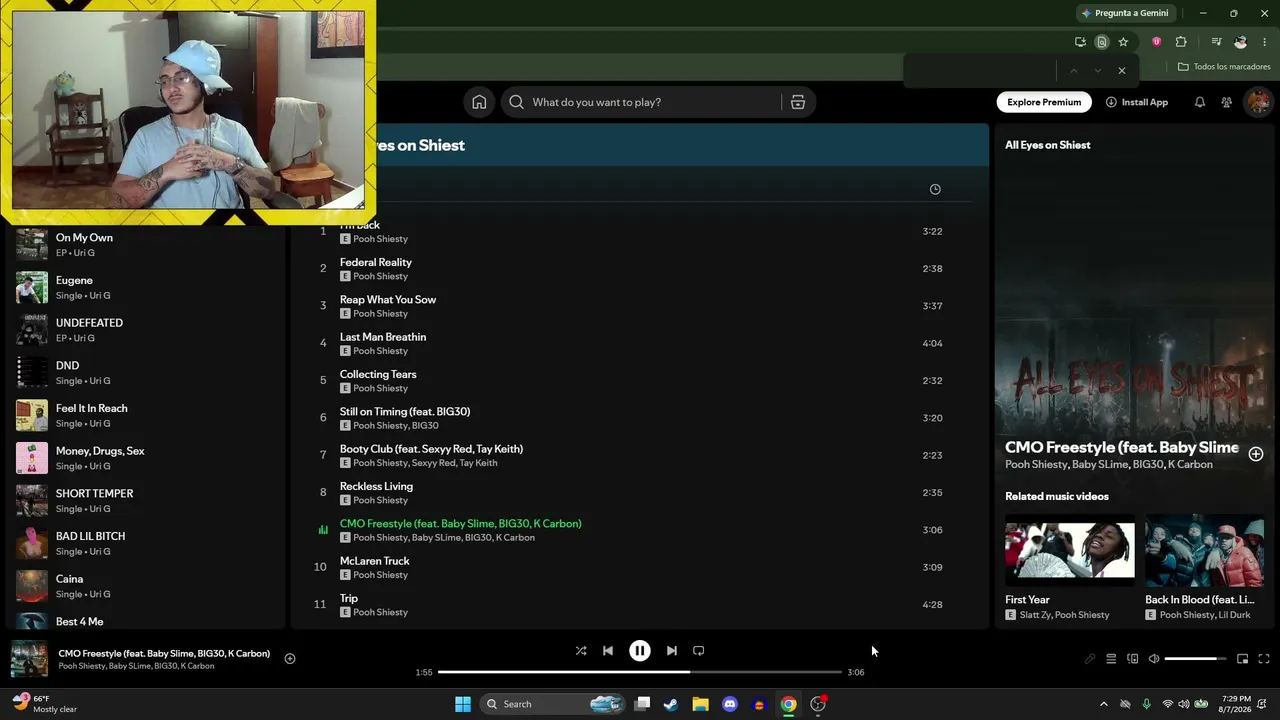
Task: Open UNDEFEATED EP in library
Action: tap(145, 330)
